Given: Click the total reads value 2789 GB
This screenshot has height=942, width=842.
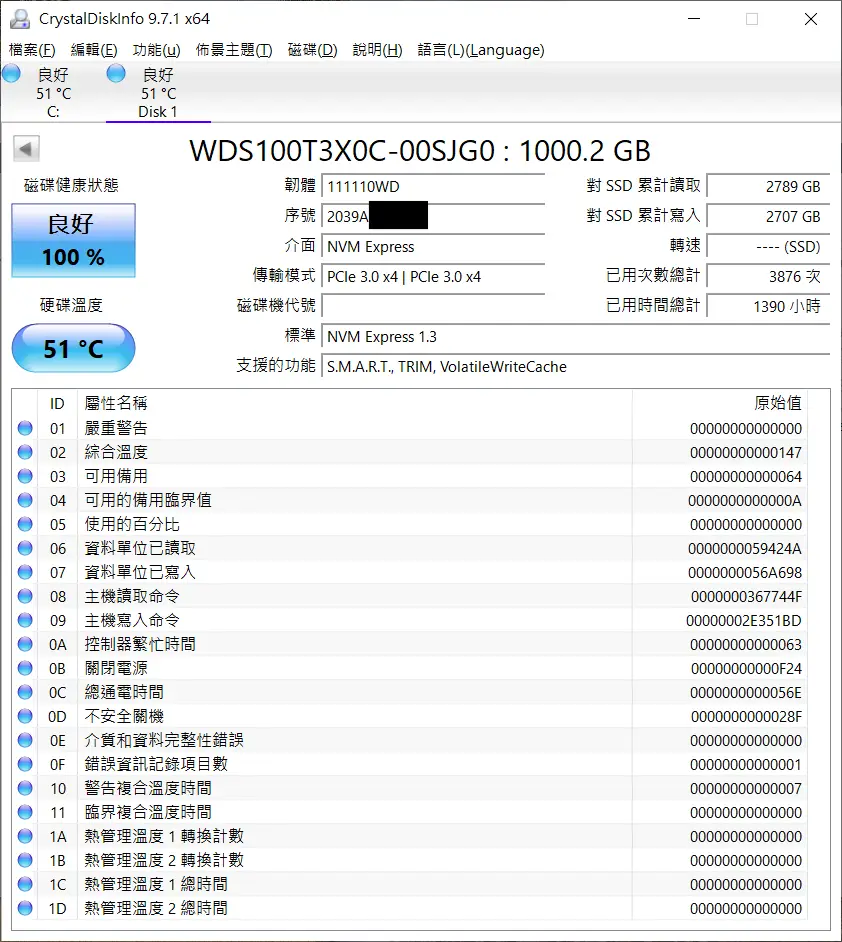Looking at the screenshot, I should 768,186.
